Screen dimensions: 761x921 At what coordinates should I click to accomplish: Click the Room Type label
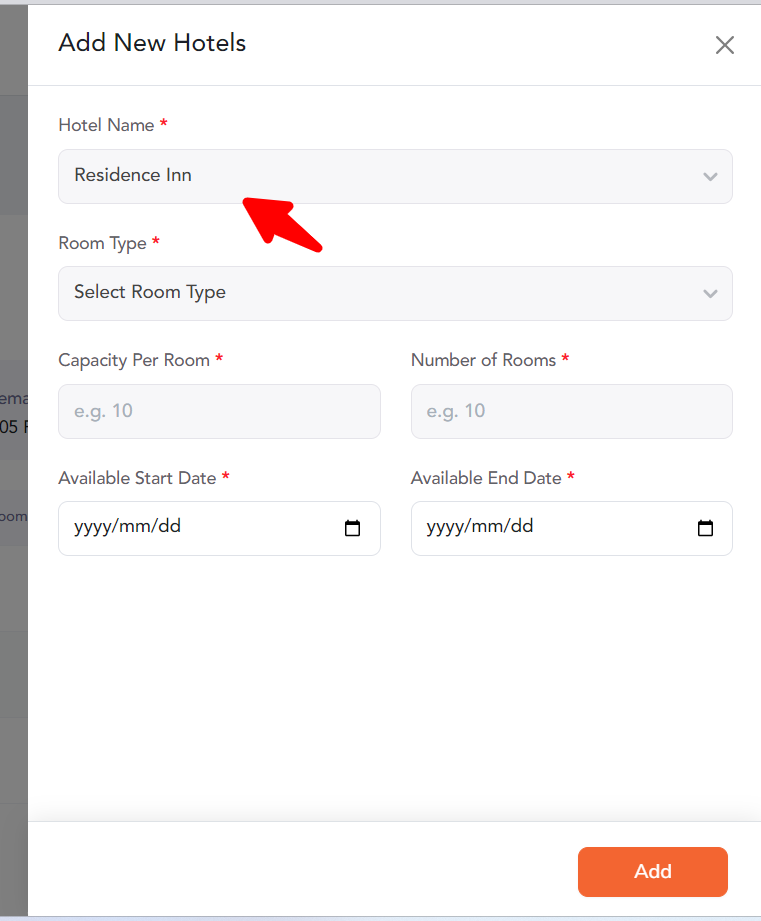pos(104,243)
